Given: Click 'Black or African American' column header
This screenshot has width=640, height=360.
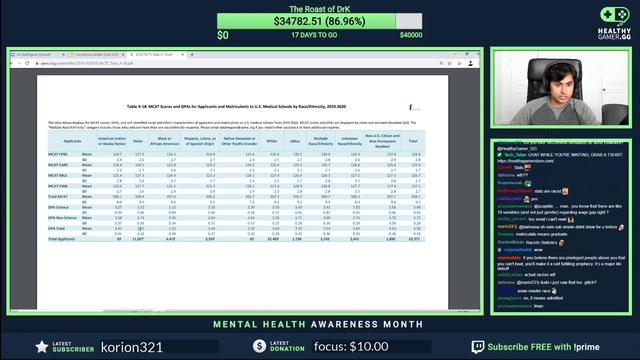Looking at the screenshot, I should pos(164,141).
